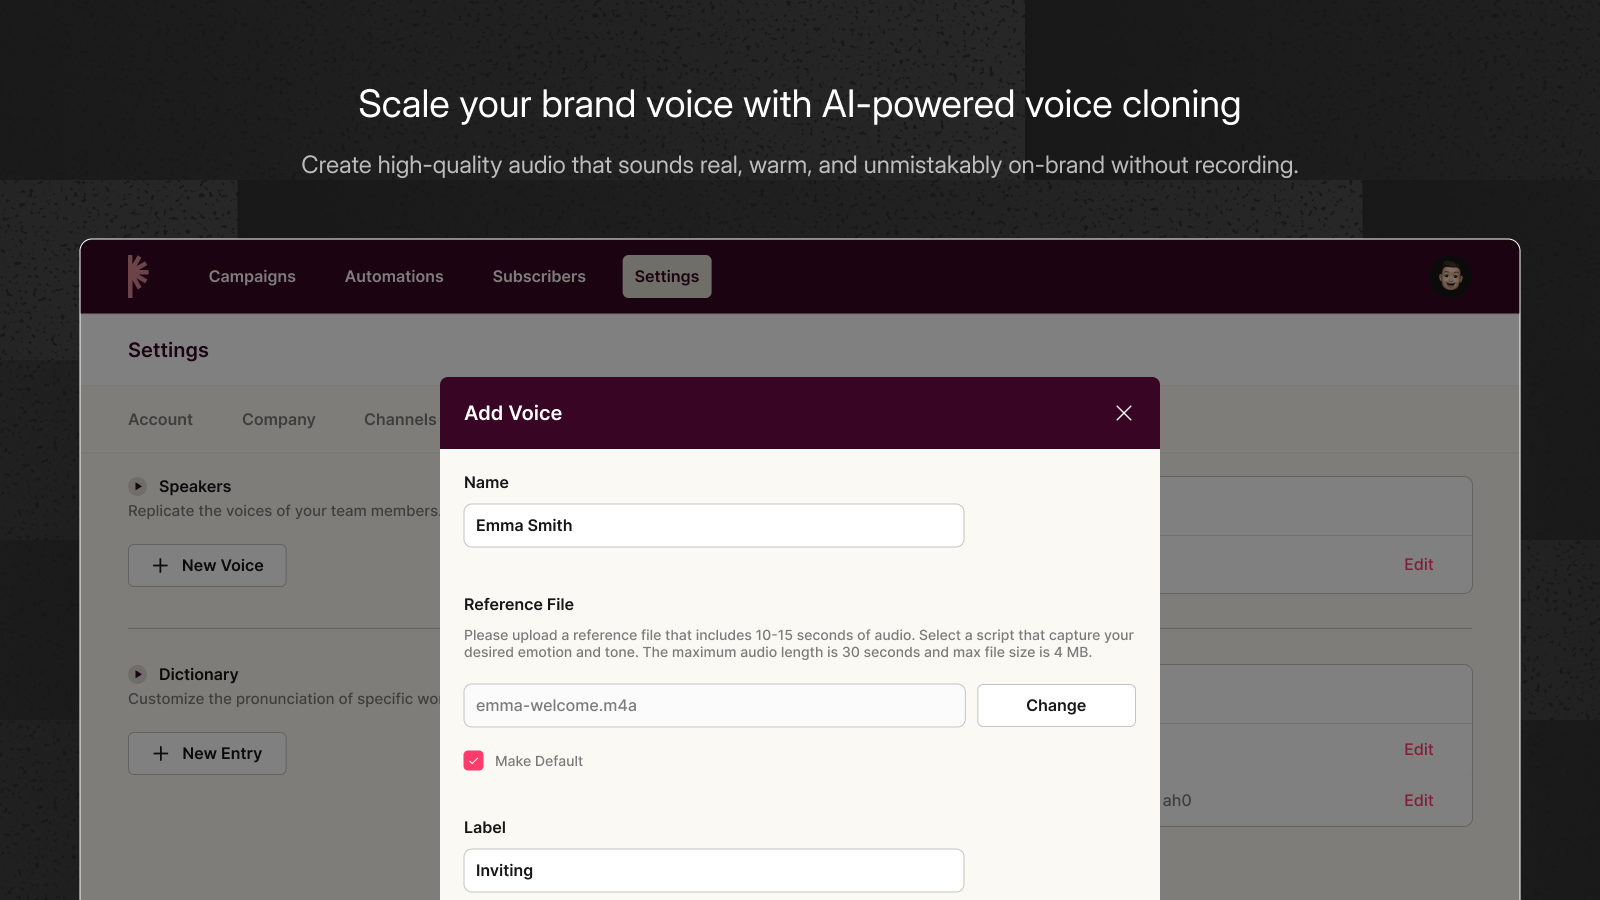Switch to the Company tab
The height and width of the screenshot is (900, 1600).
[x=278, y=420]
